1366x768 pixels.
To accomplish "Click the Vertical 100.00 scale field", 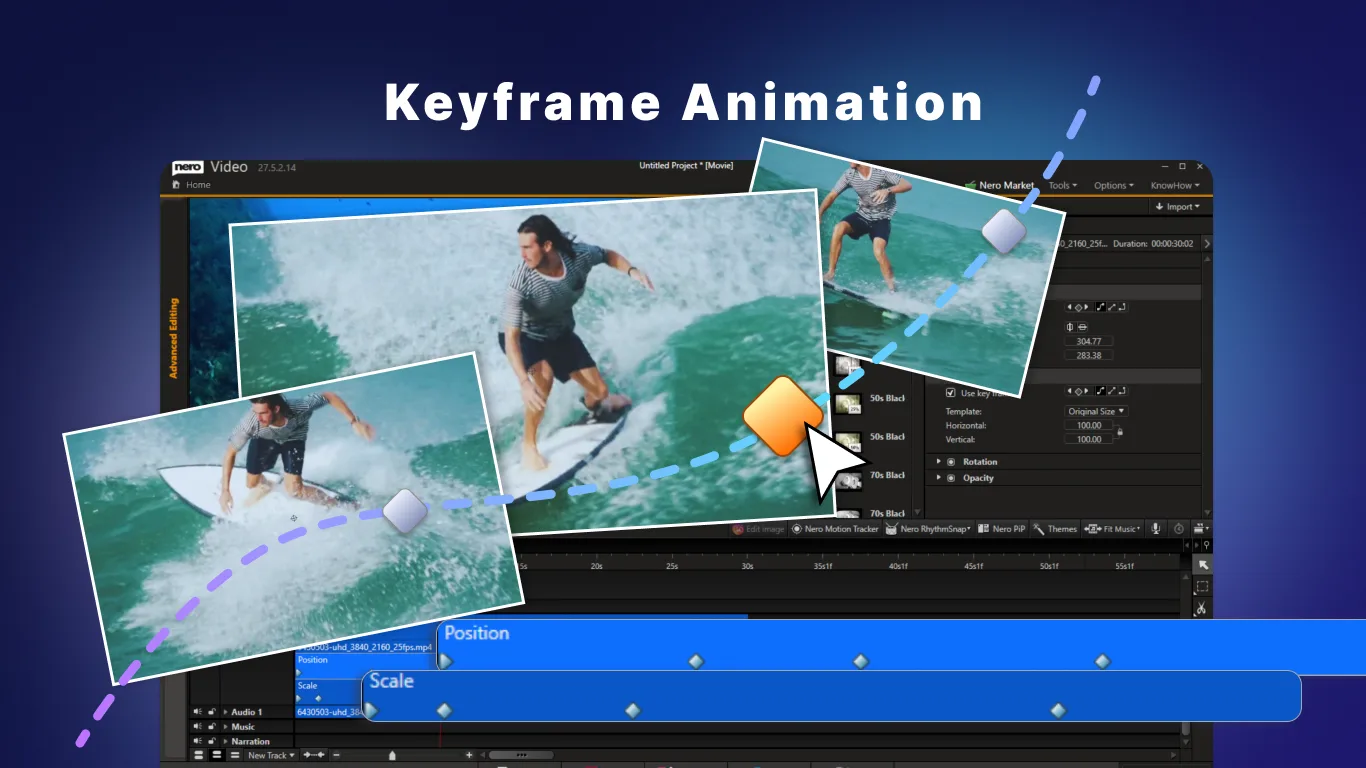I will coord(1089,439).
